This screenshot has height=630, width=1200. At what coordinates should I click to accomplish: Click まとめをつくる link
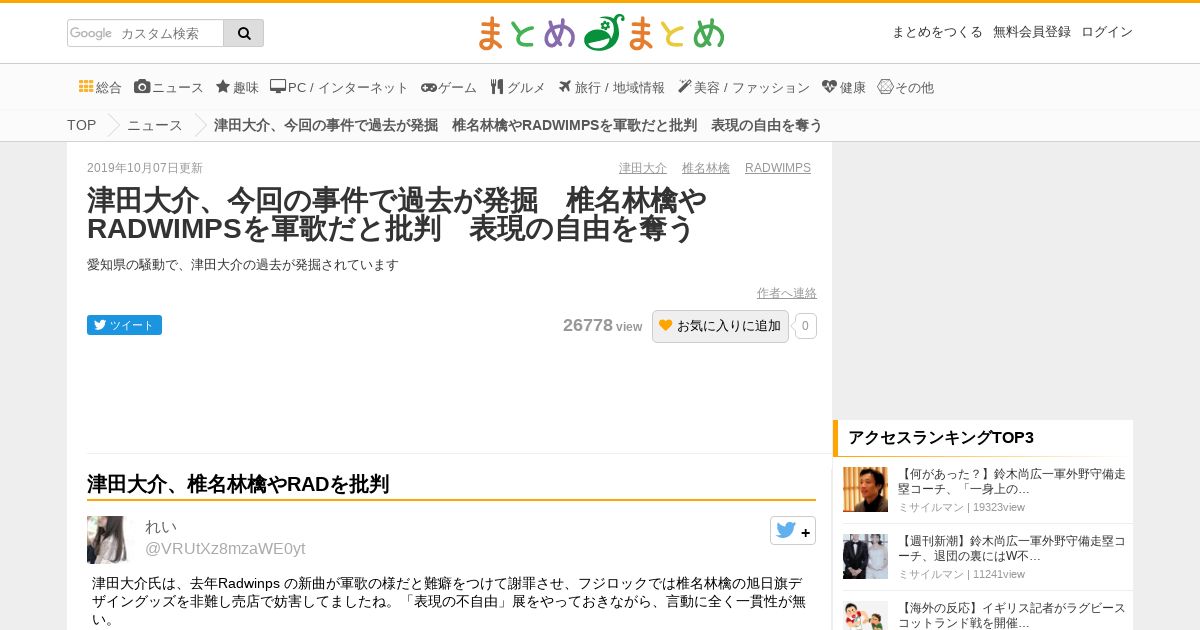pos(937,32)
